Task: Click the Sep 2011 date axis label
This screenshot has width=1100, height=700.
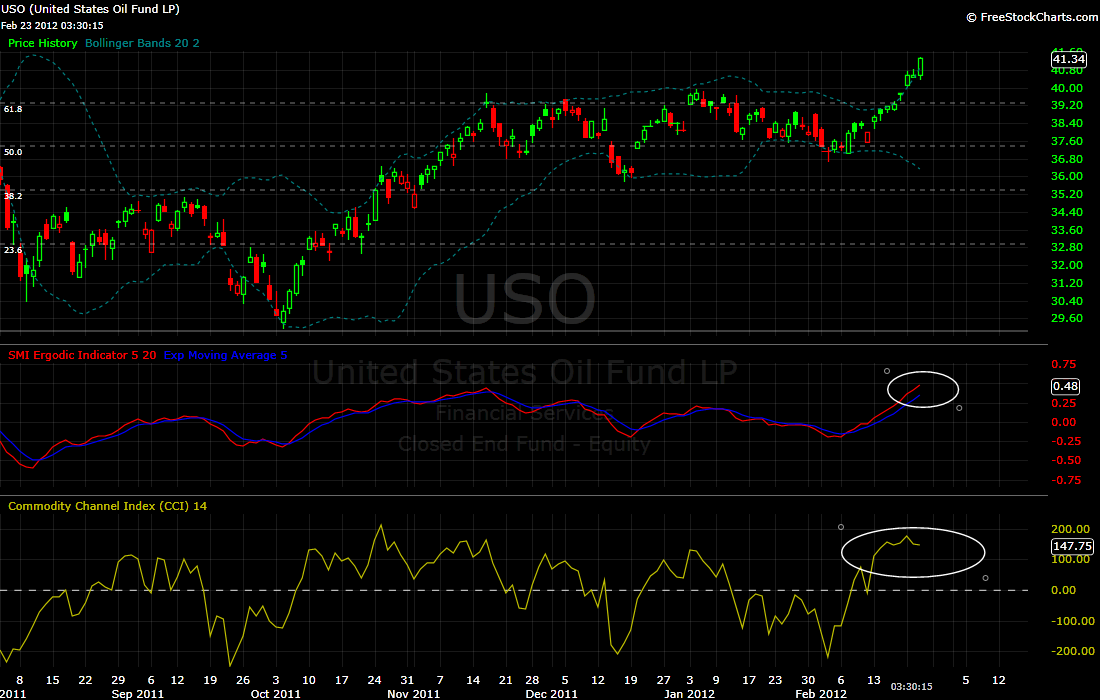Action: [138, 694]
